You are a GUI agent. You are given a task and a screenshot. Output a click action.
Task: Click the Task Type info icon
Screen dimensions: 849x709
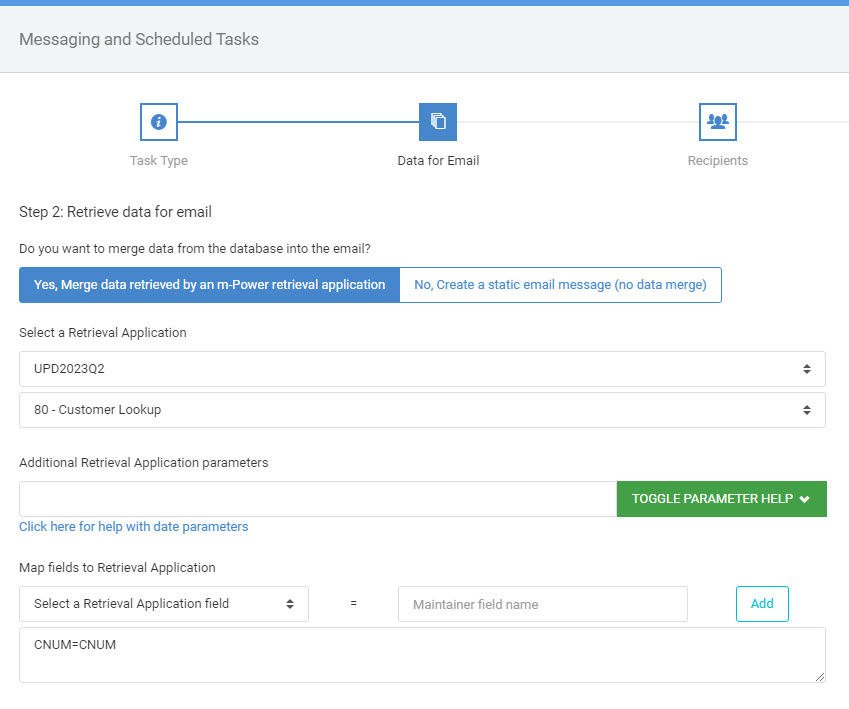(x=159, y=122)
